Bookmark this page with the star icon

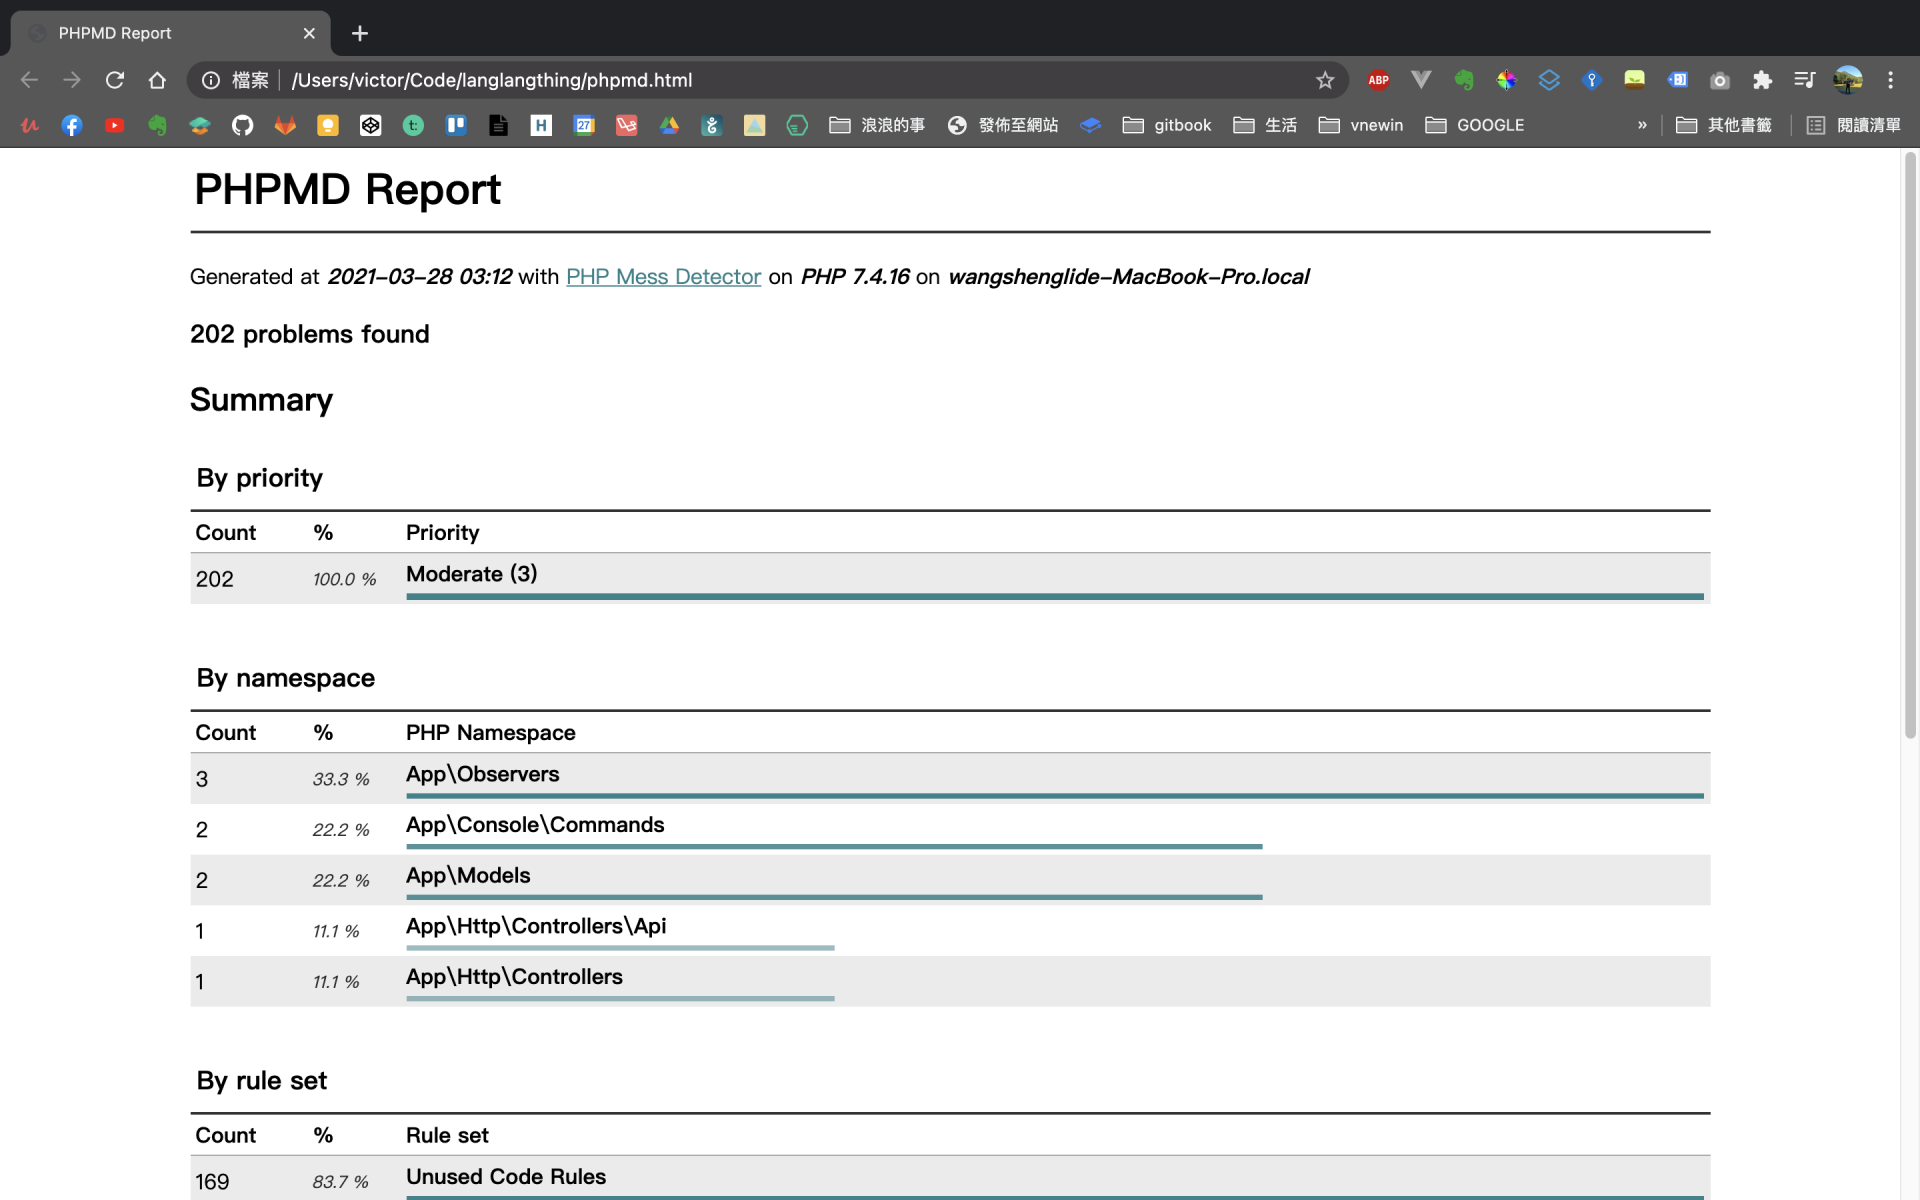coord(1325,80)
